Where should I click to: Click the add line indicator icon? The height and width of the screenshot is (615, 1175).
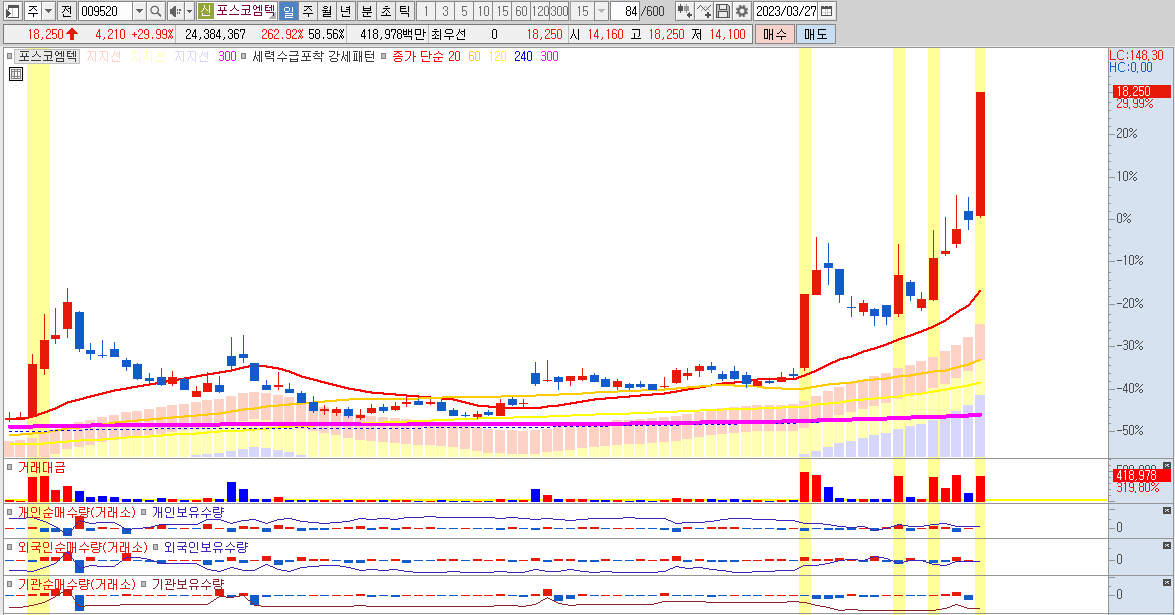(x=704, y=11)
